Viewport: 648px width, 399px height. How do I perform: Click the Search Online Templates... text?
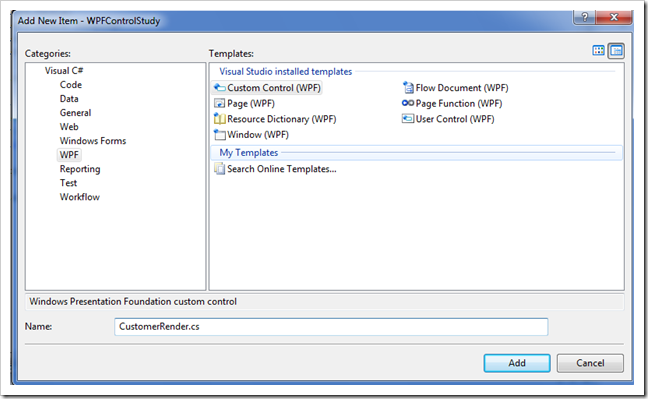click(282, 169)
